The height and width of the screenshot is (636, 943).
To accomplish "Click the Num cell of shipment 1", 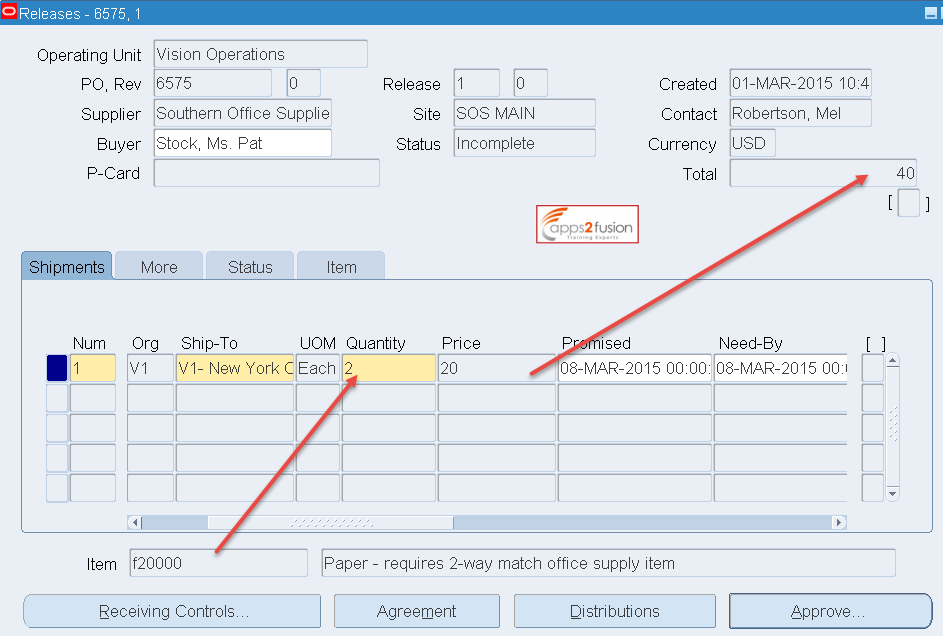I will pyautogui.click(x=93, y=368).
